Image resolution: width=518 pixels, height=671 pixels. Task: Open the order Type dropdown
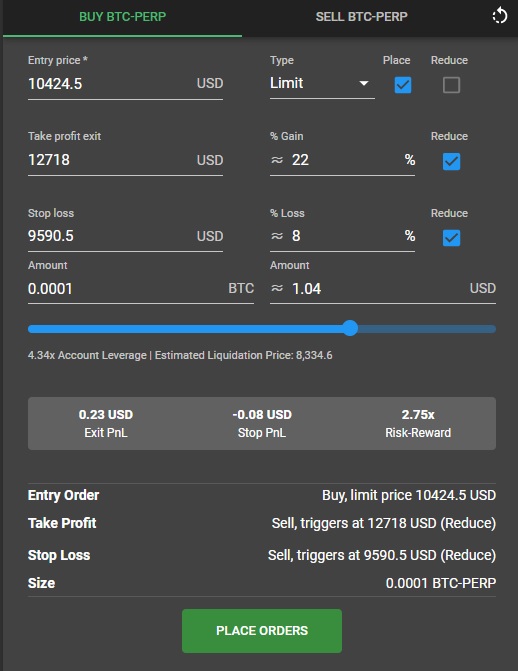(322, 83)
